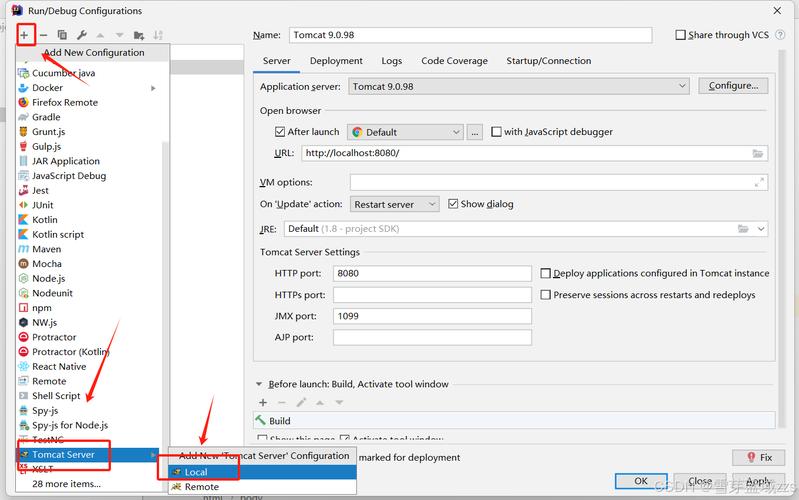Open Application server dropdown
The width and height of the screenshot is (799, 500).
tap(519, 87)
